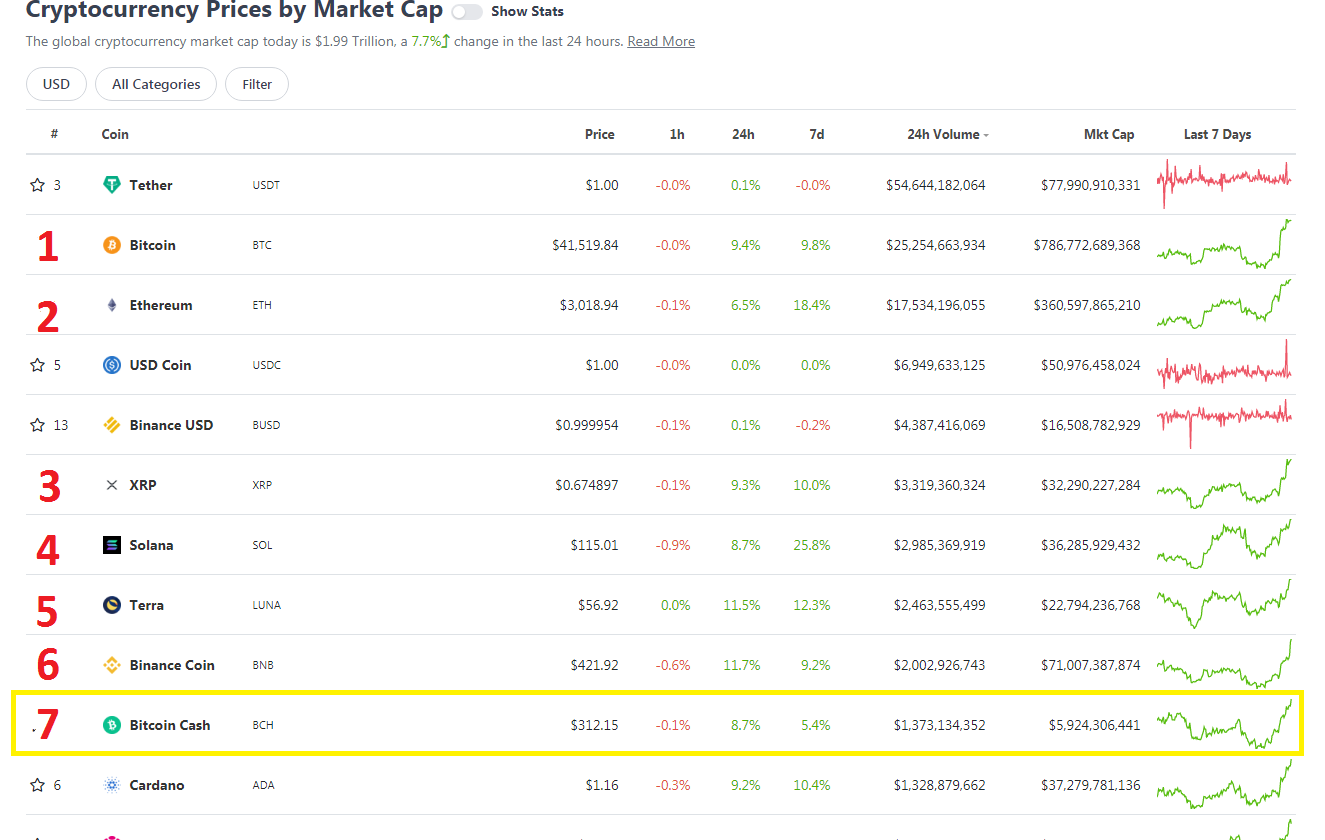
Task: Sort the table by Coin name
Action: [115, 134]
